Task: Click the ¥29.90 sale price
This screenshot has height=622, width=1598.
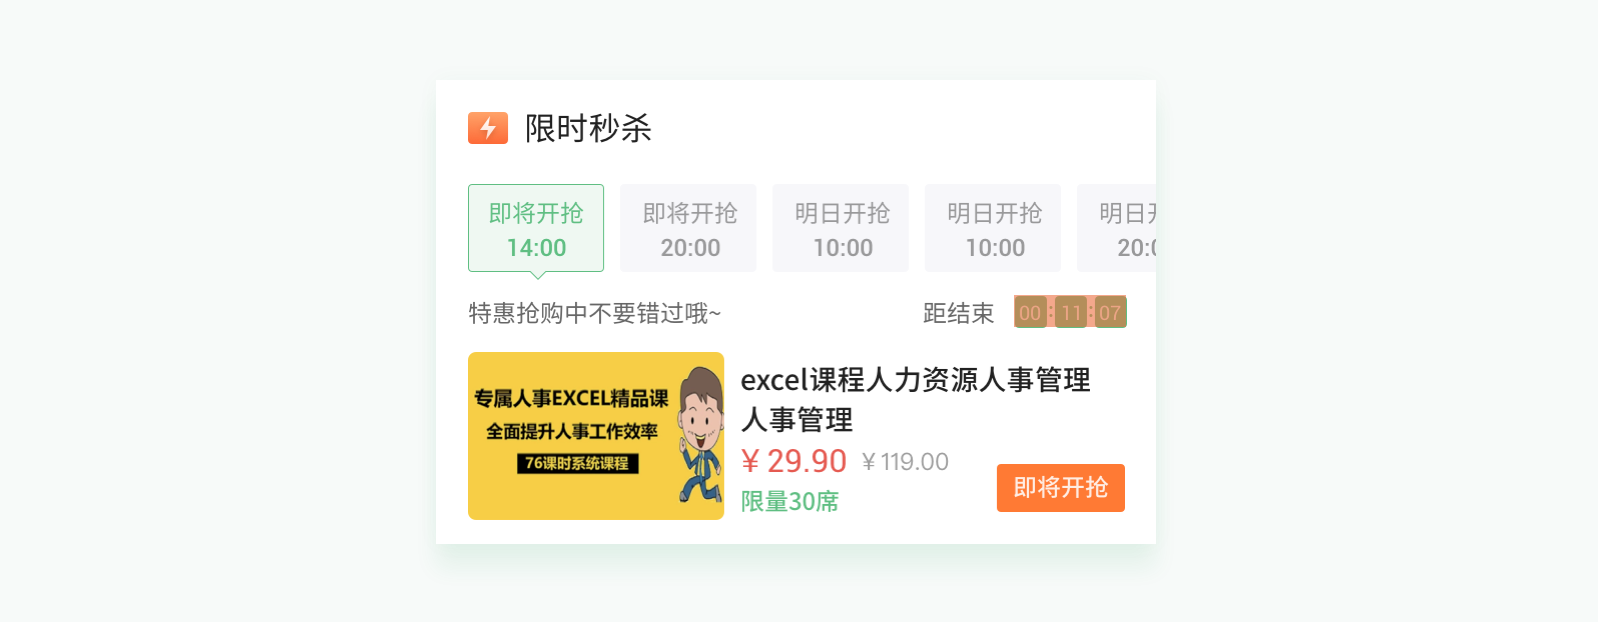Action: click(793, 461)
